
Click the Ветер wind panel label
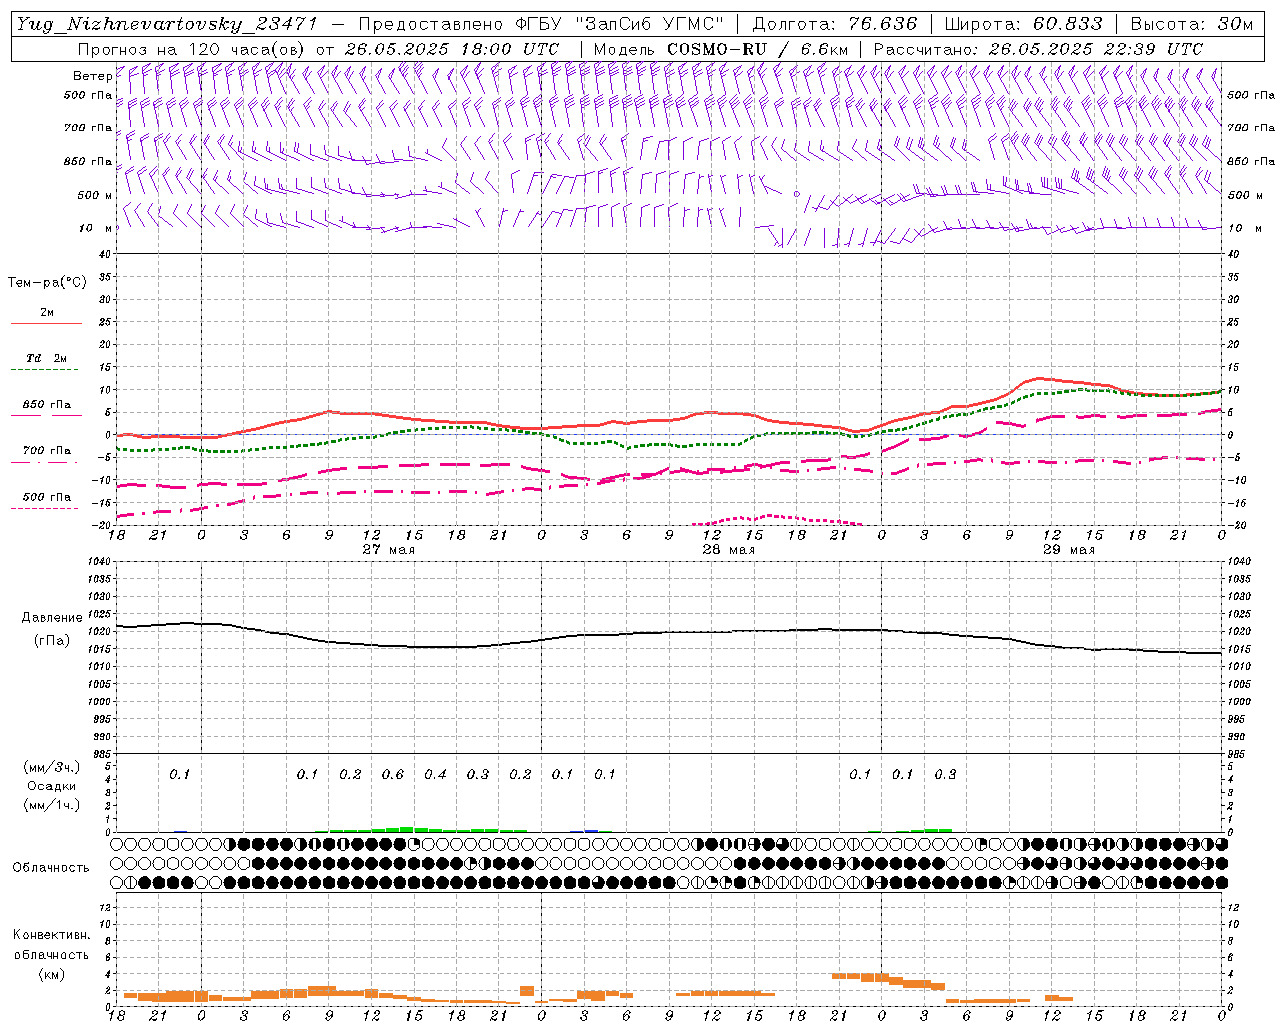(x=92, y=76)
